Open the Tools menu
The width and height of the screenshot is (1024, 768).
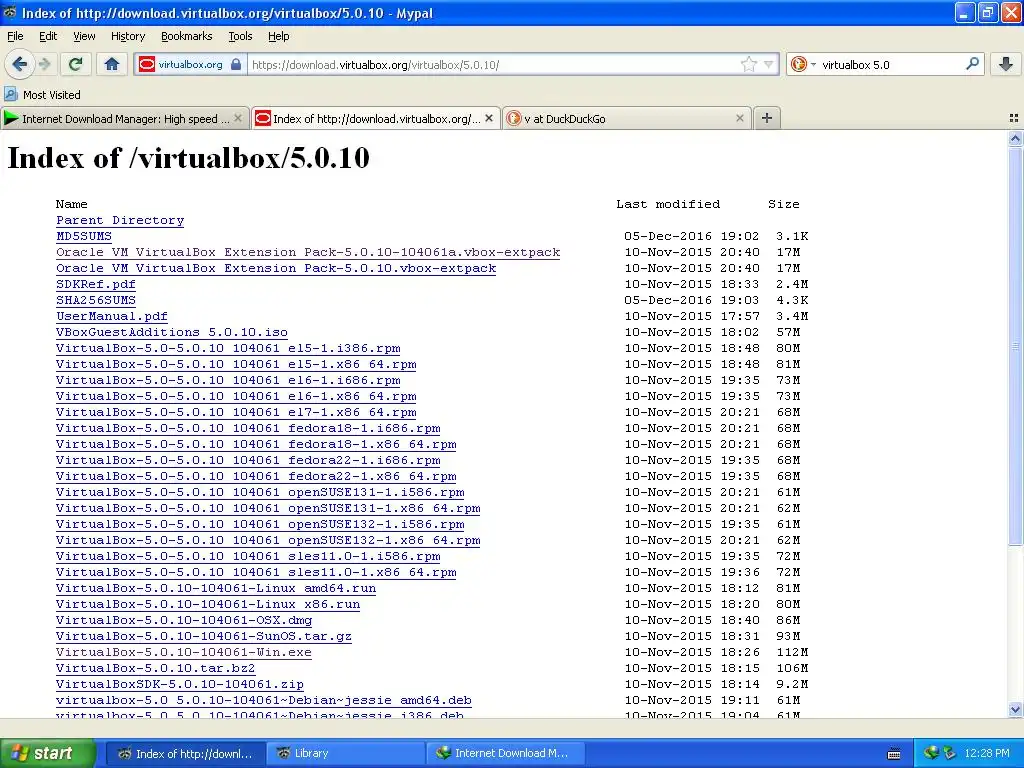coord(240,36)
